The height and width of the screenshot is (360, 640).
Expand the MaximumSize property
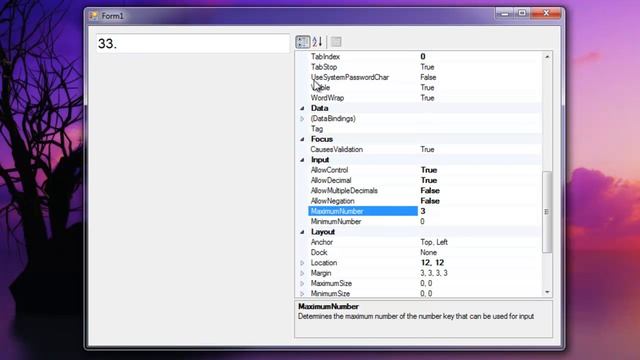(302, 283)
